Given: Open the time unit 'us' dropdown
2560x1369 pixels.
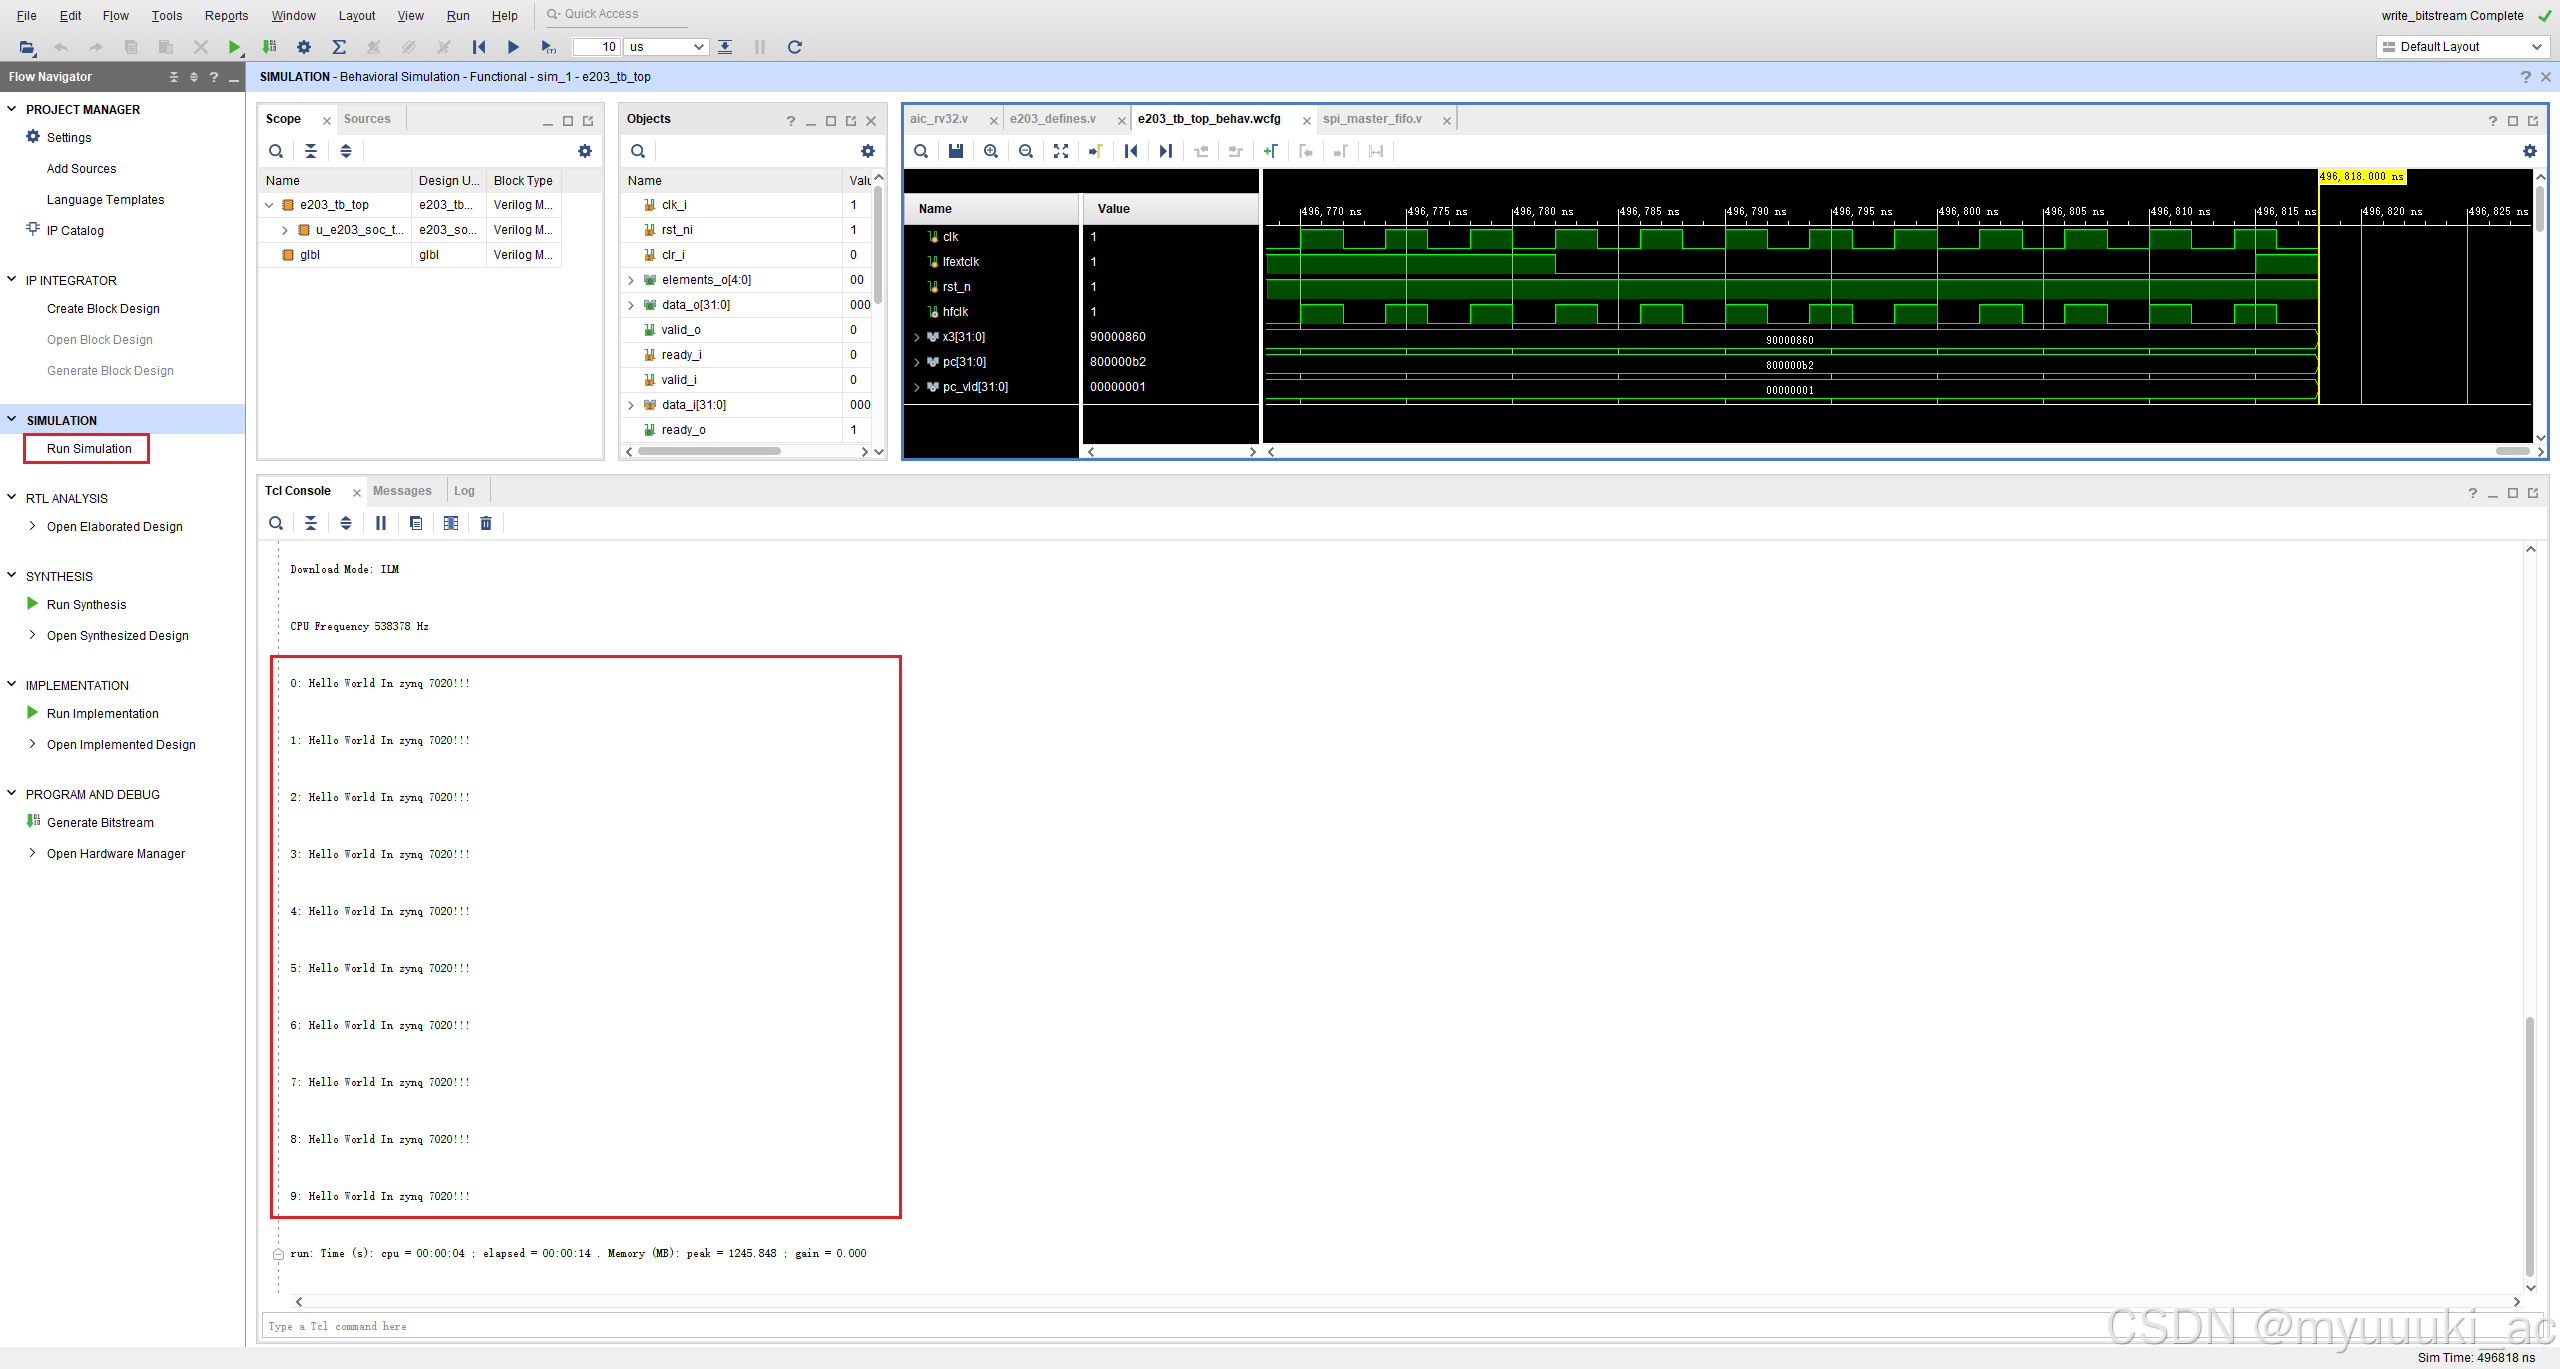Looking at the screenshot, I should pyautogui.click(x=699, y=47).
